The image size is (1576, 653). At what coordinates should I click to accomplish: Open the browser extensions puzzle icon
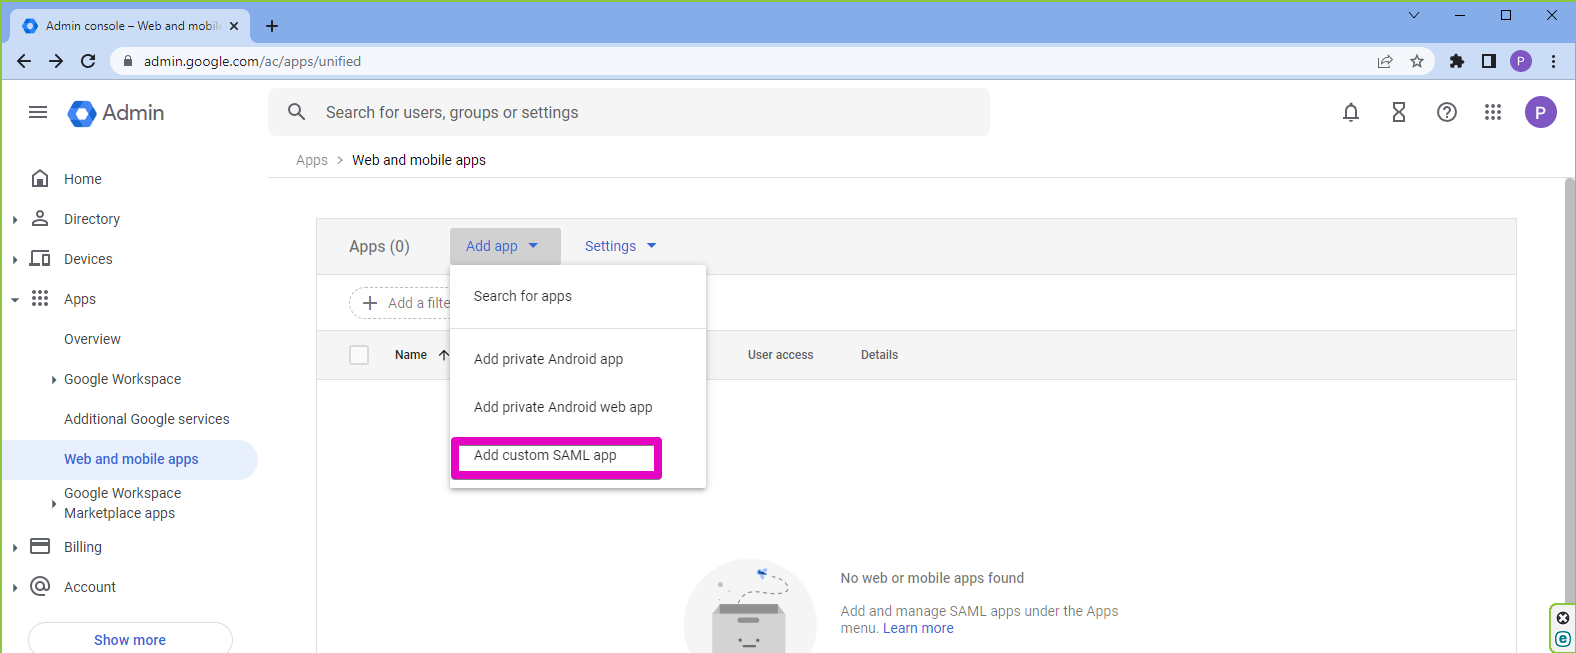pos(1457,61)
